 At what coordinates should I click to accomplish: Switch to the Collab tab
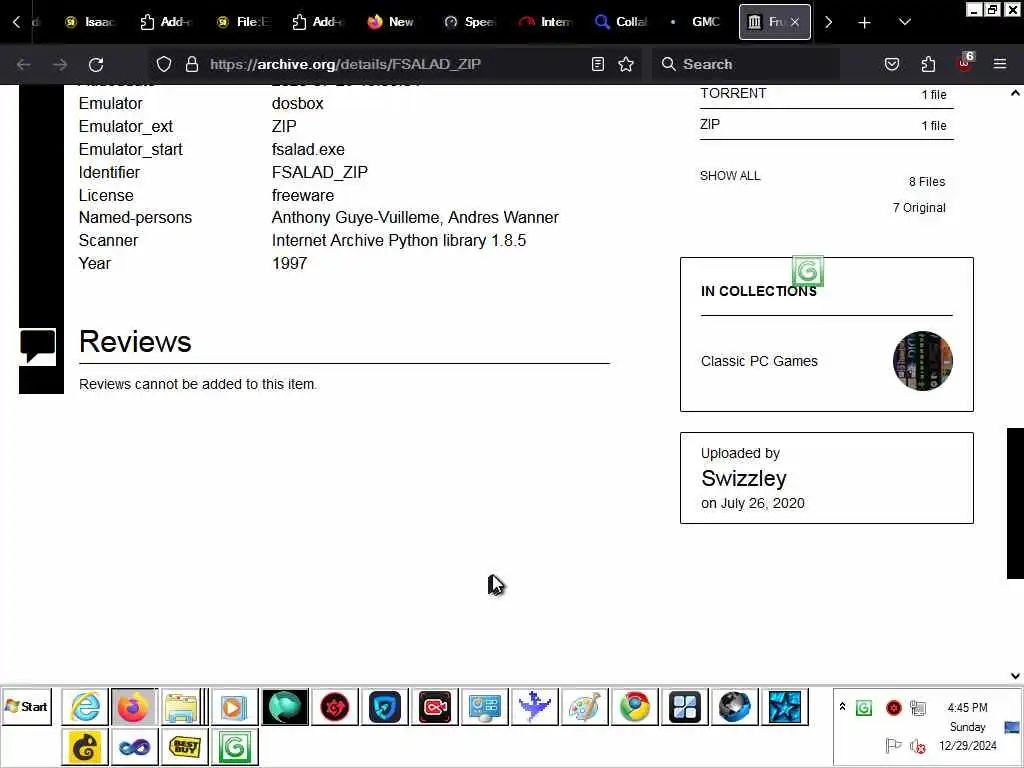[621, 22]
